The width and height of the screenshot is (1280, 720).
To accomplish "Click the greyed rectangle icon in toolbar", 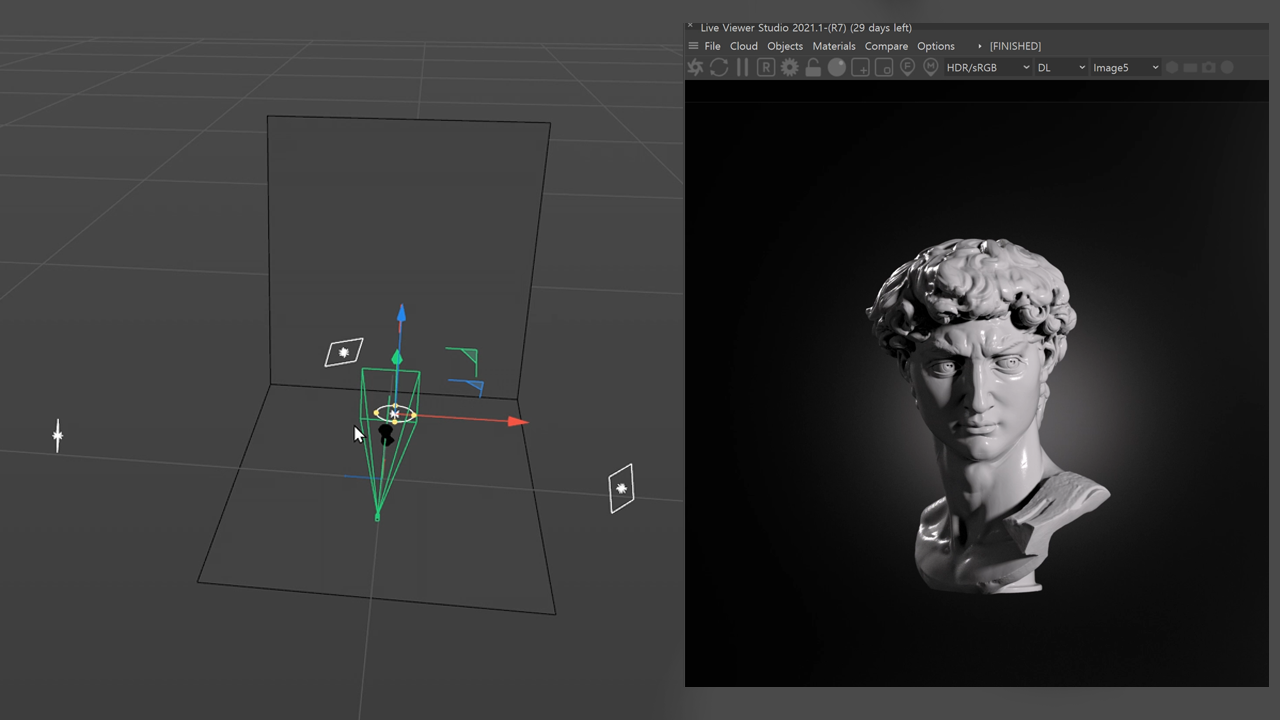I will [1190, 67].
